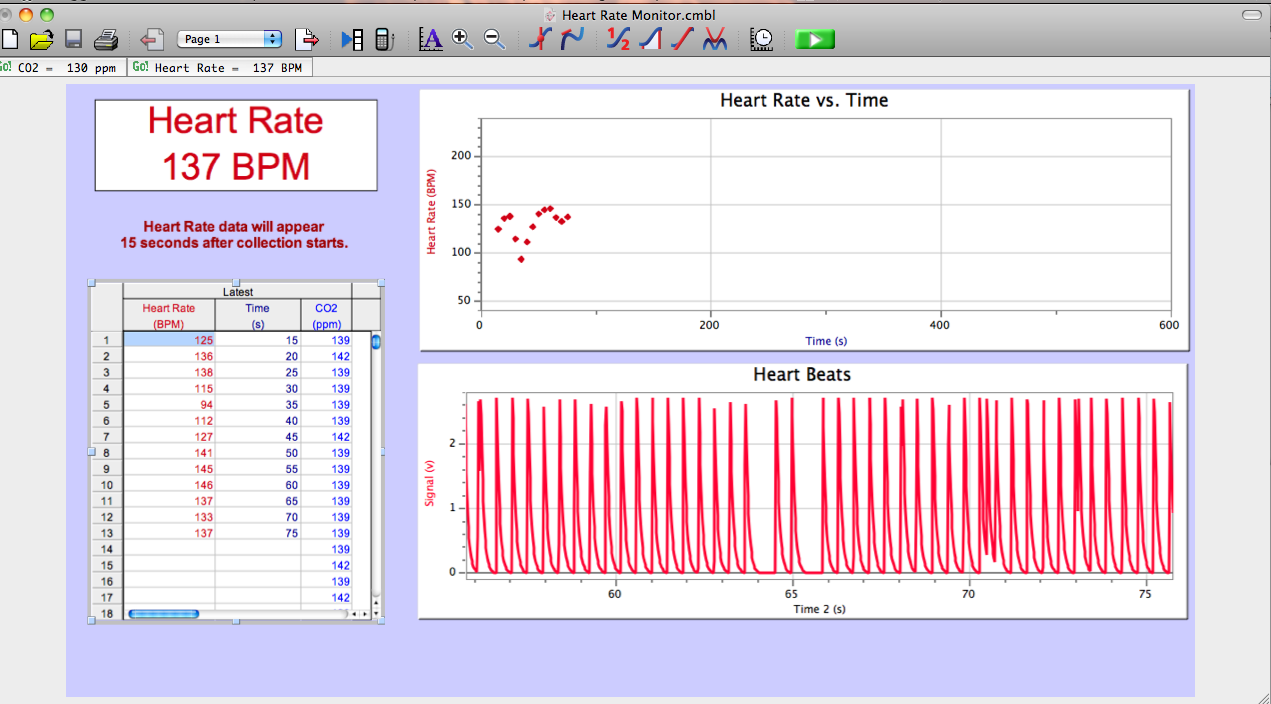The width and height of the screenshot is (1271, 704).
Task: Open a file with the folder icon
Action: tap(41, 39)
